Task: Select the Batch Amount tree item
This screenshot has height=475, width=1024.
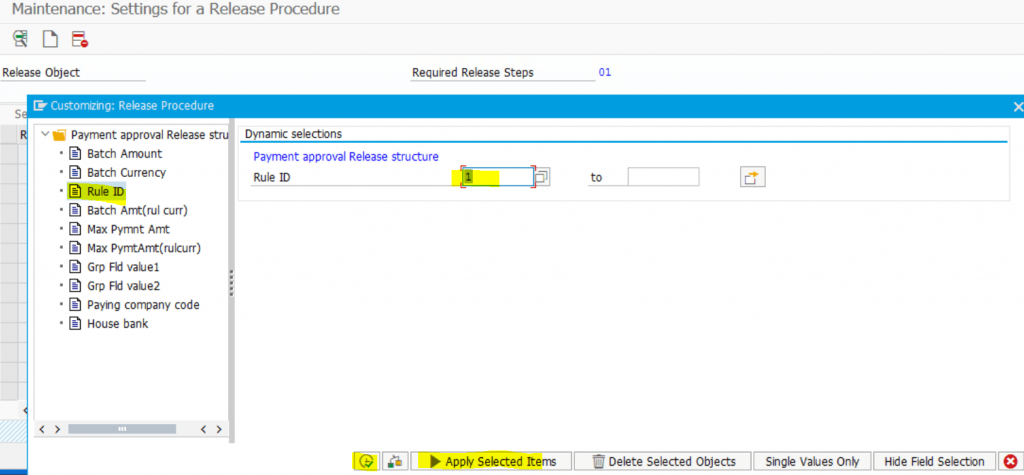Action: click(x=124, y=154)
